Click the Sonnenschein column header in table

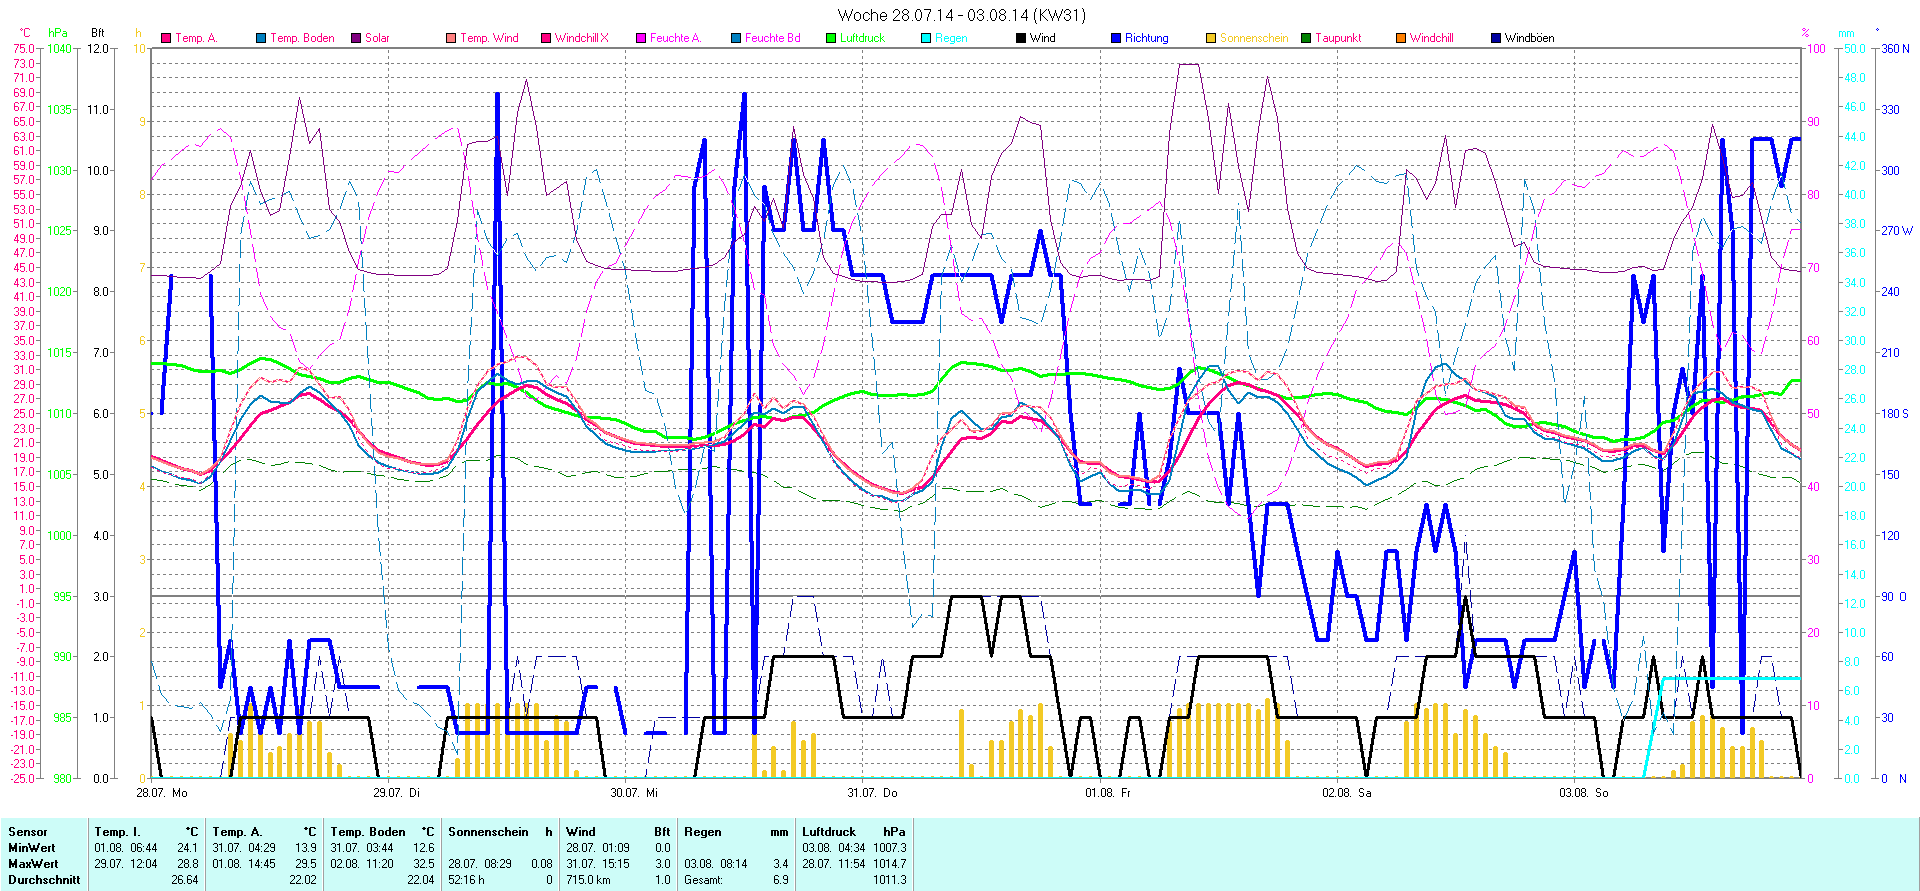pos(488,832)
